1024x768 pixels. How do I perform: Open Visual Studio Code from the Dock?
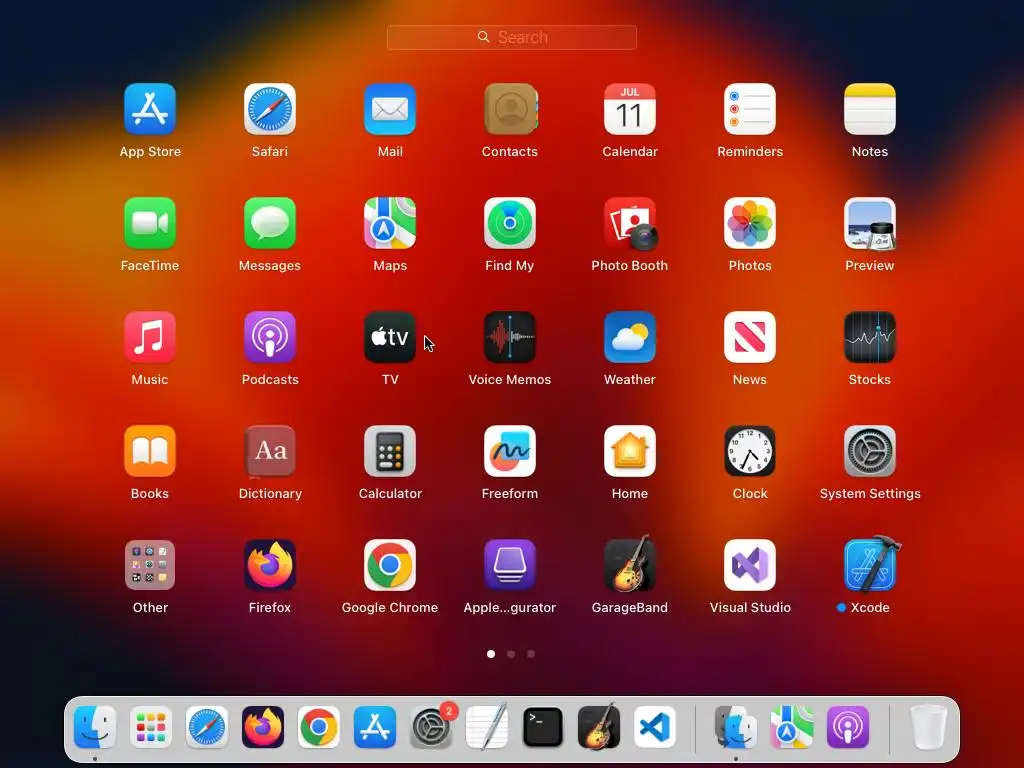coord(655,727)
